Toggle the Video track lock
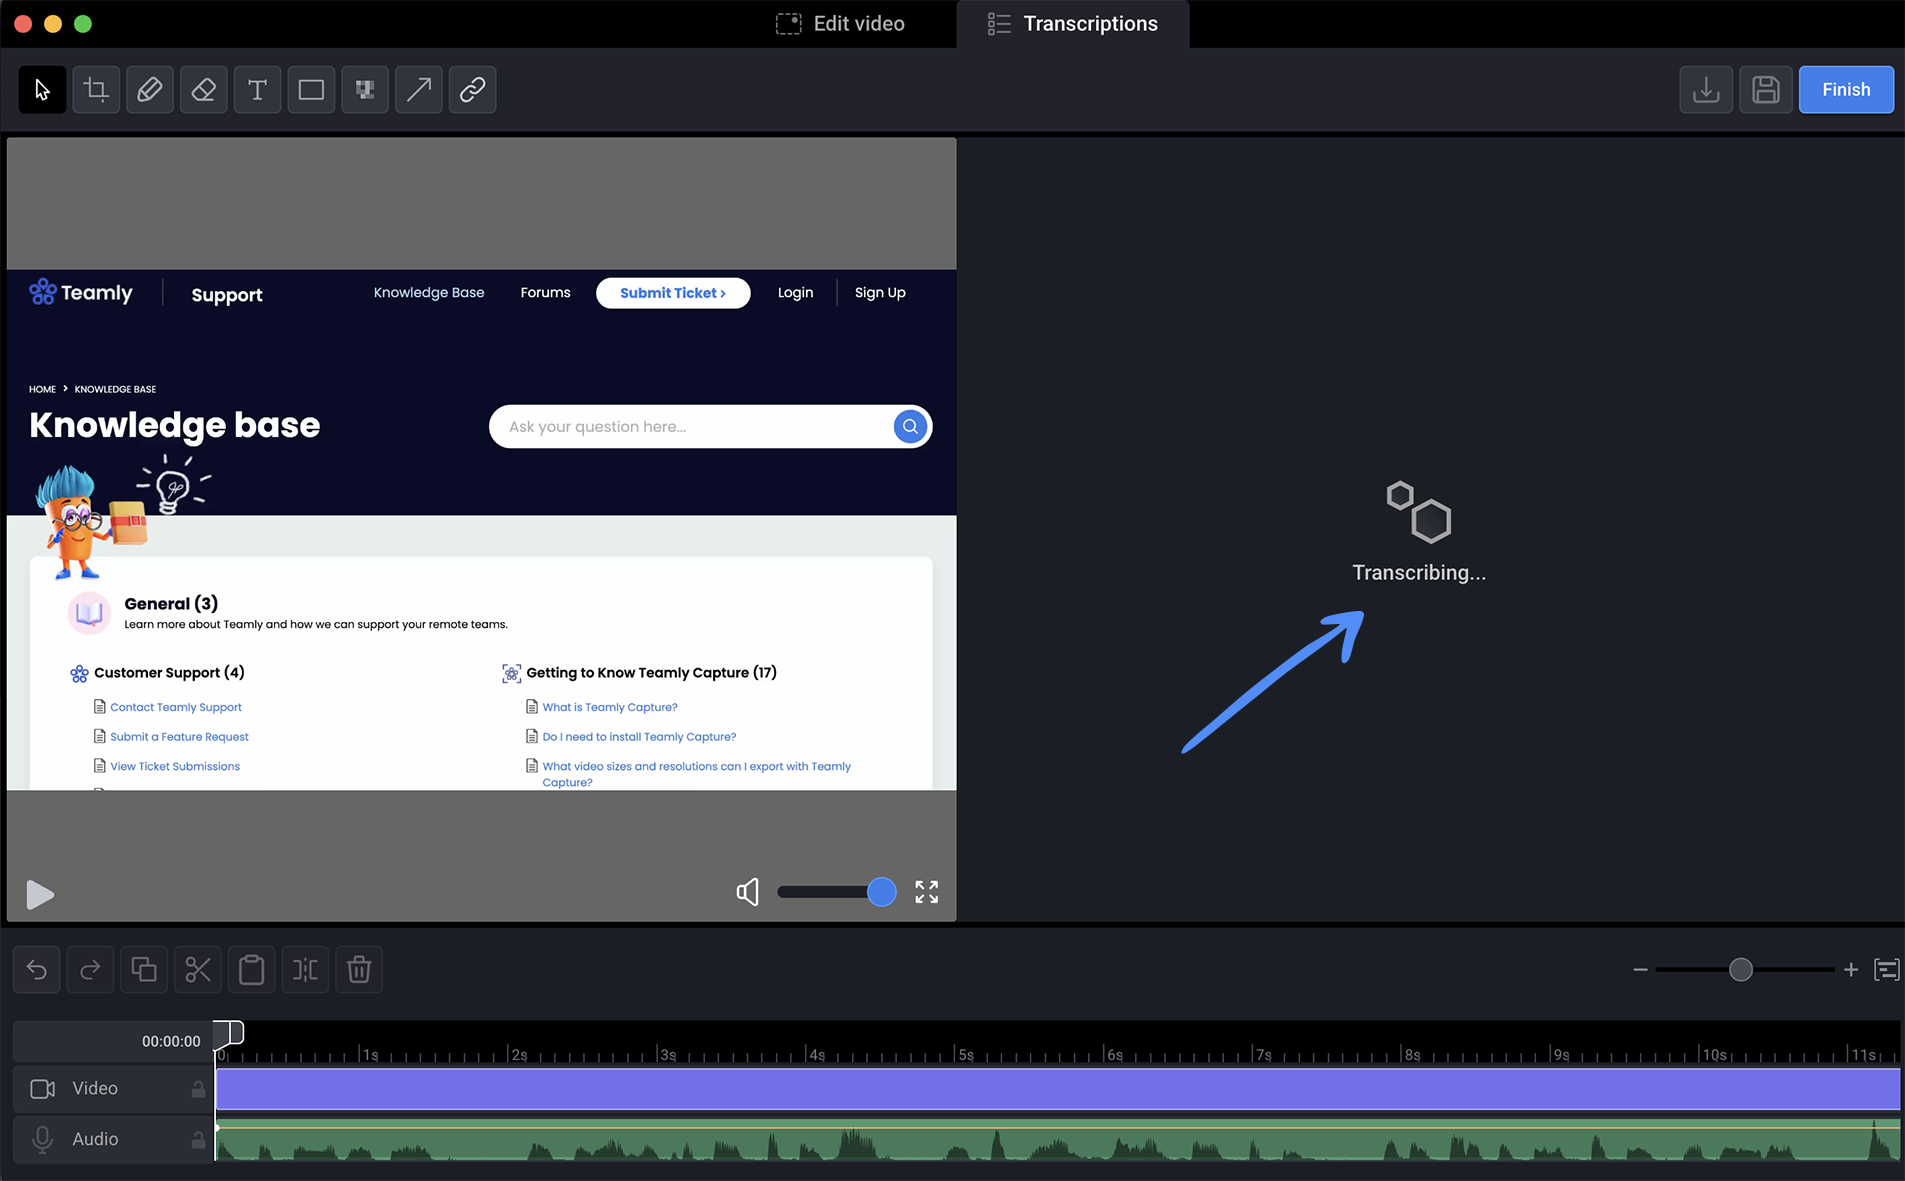The image size is (1905, 1181). click(x=198, y=1089)
